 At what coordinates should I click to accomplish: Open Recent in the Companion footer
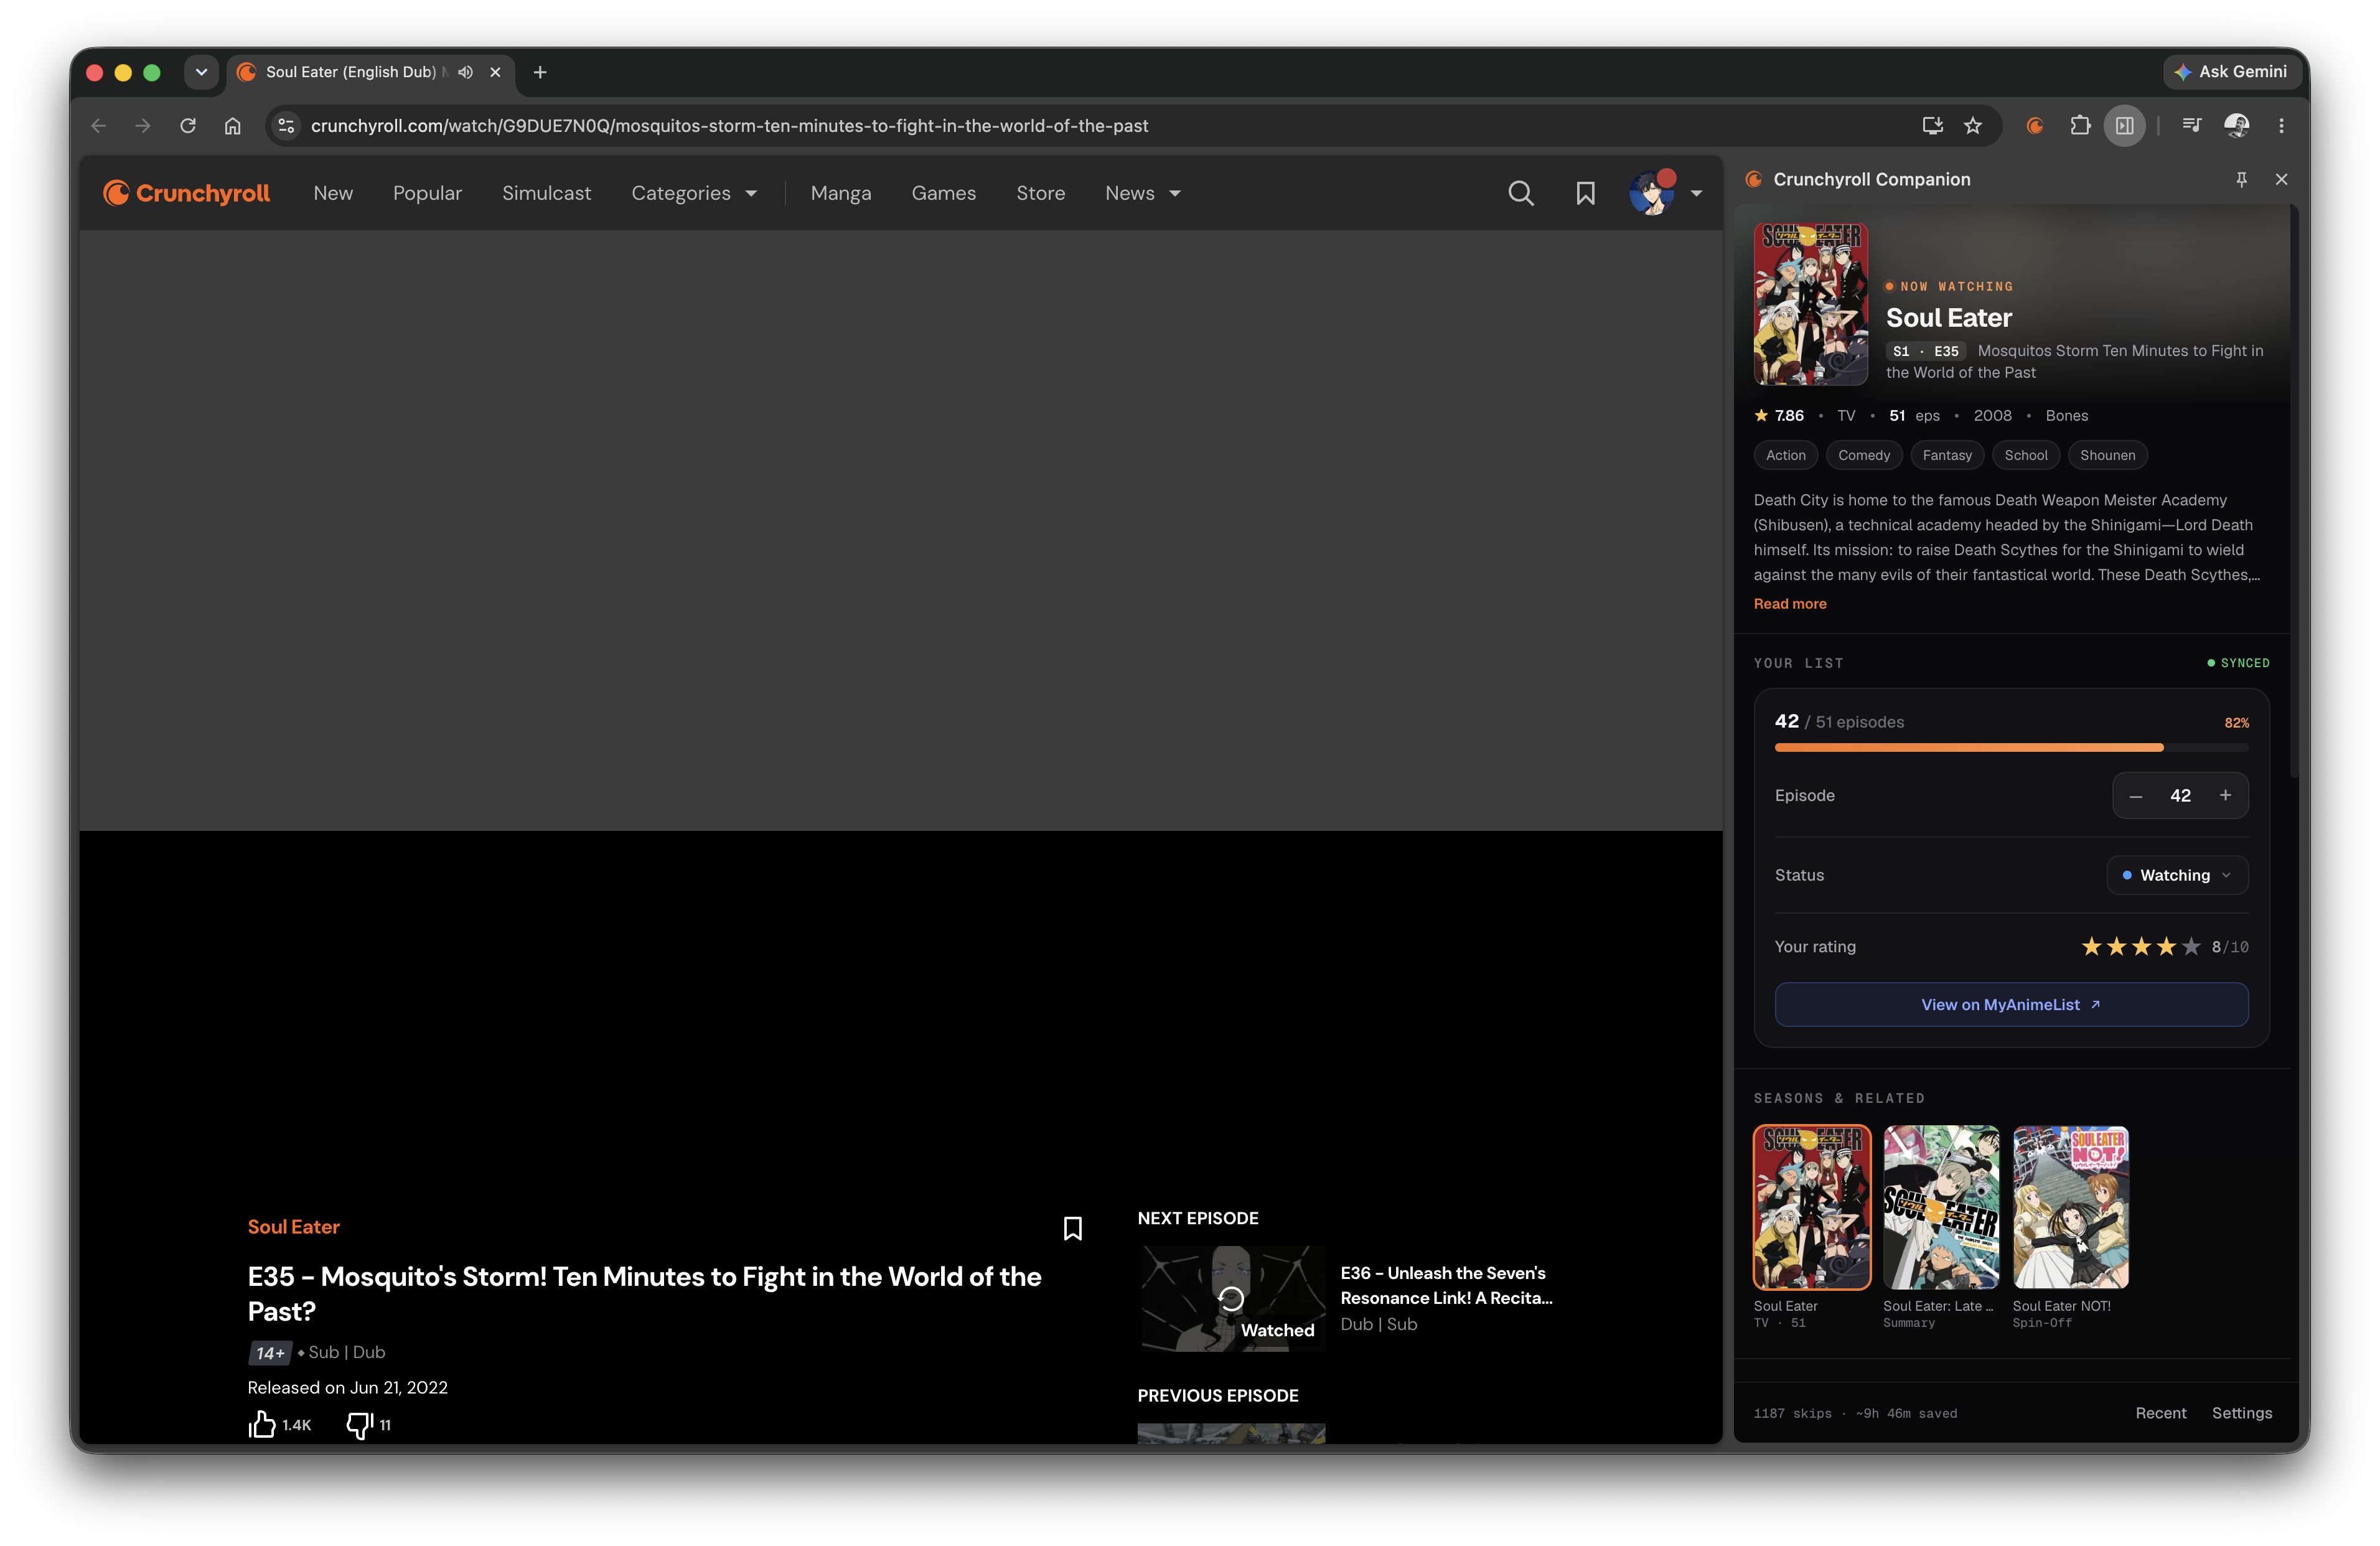click(2160, 1413)
